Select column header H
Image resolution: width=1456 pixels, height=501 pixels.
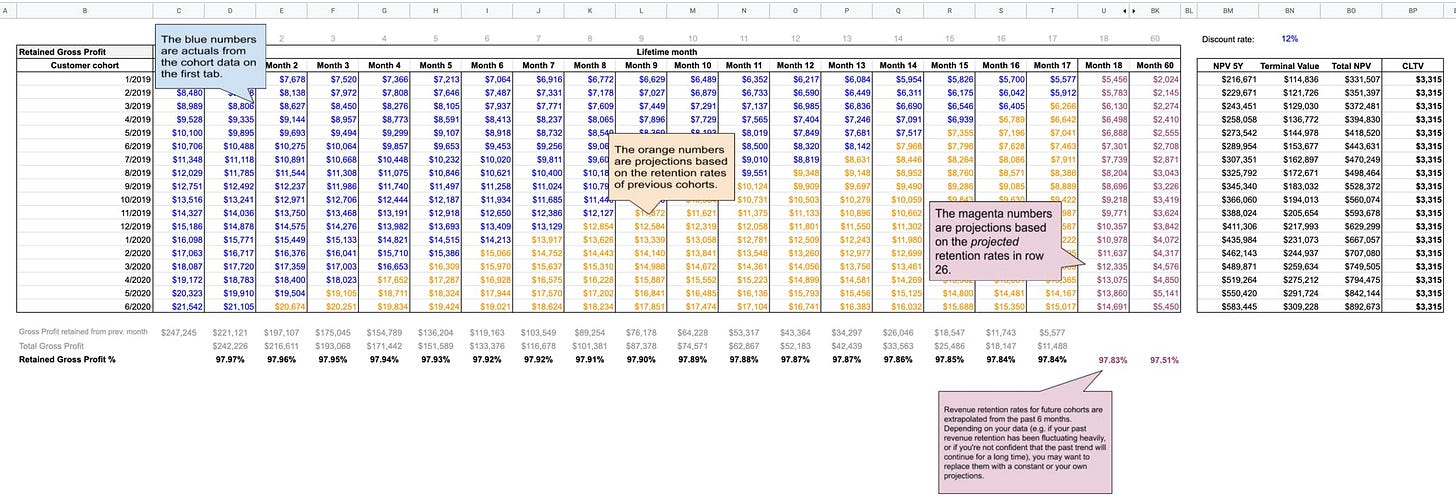437,9
